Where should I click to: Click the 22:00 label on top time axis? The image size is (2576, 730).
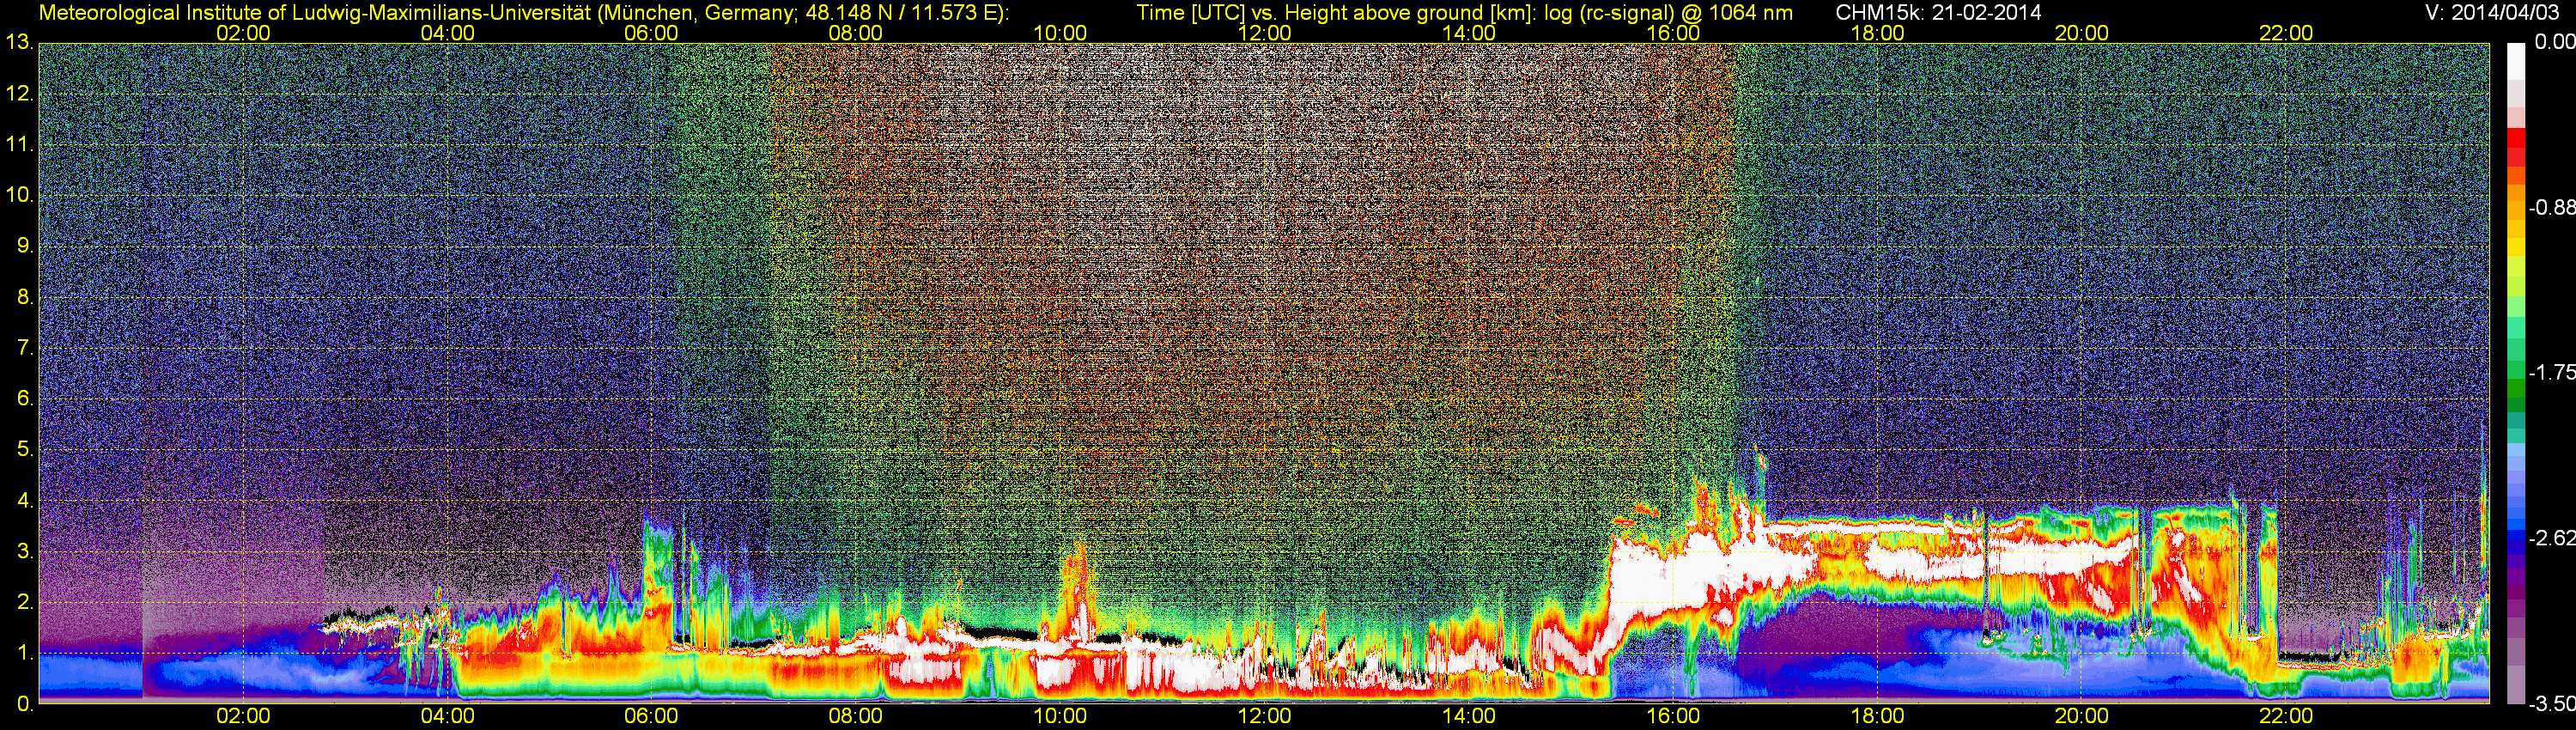2286,33
